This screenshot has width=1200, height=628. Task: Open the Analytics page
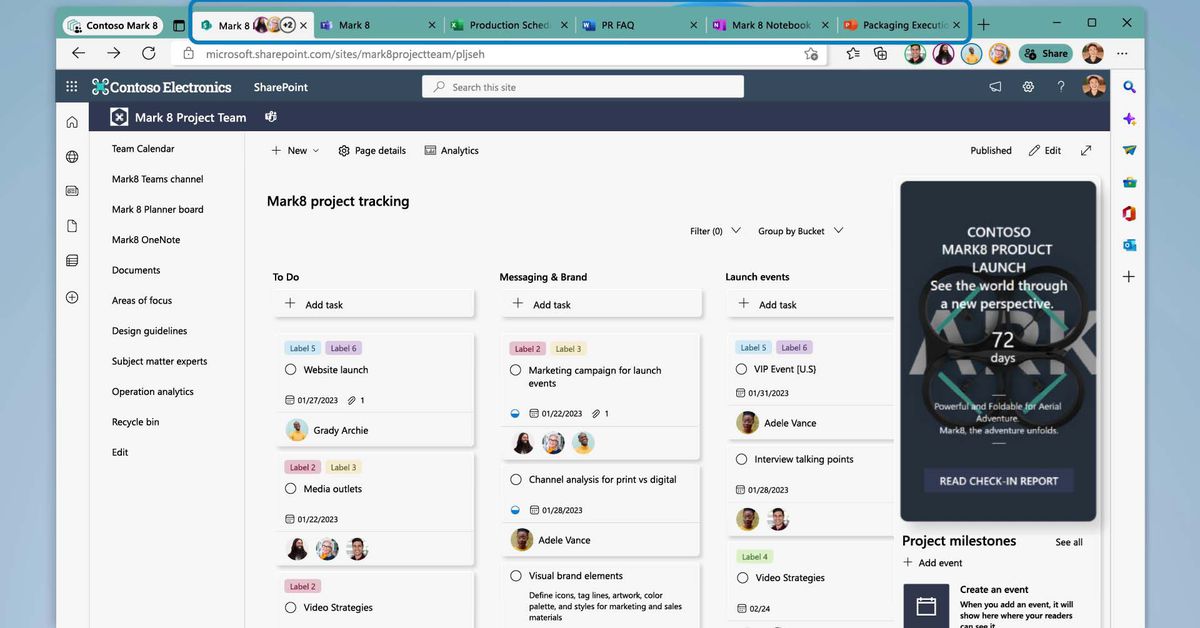(451, 151)
